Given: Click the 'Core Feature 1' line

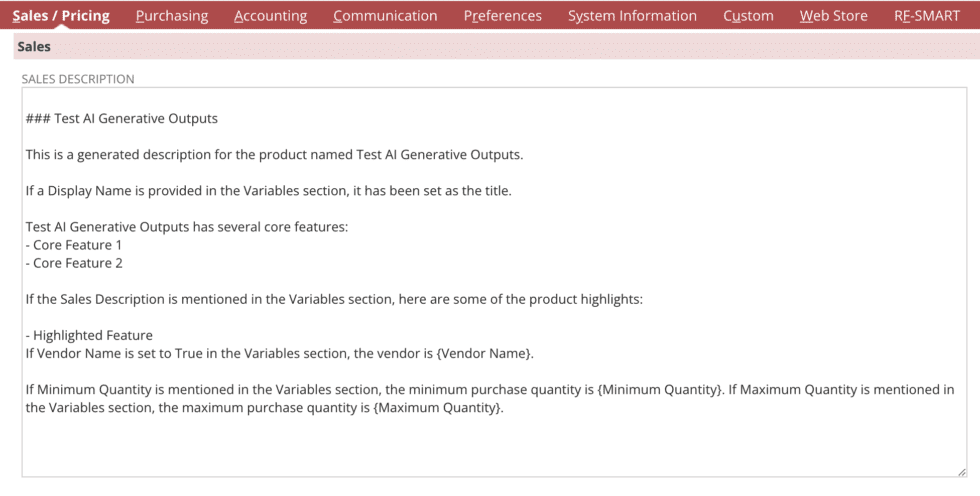Looking at the screenshot, I should tap(77, 245).
